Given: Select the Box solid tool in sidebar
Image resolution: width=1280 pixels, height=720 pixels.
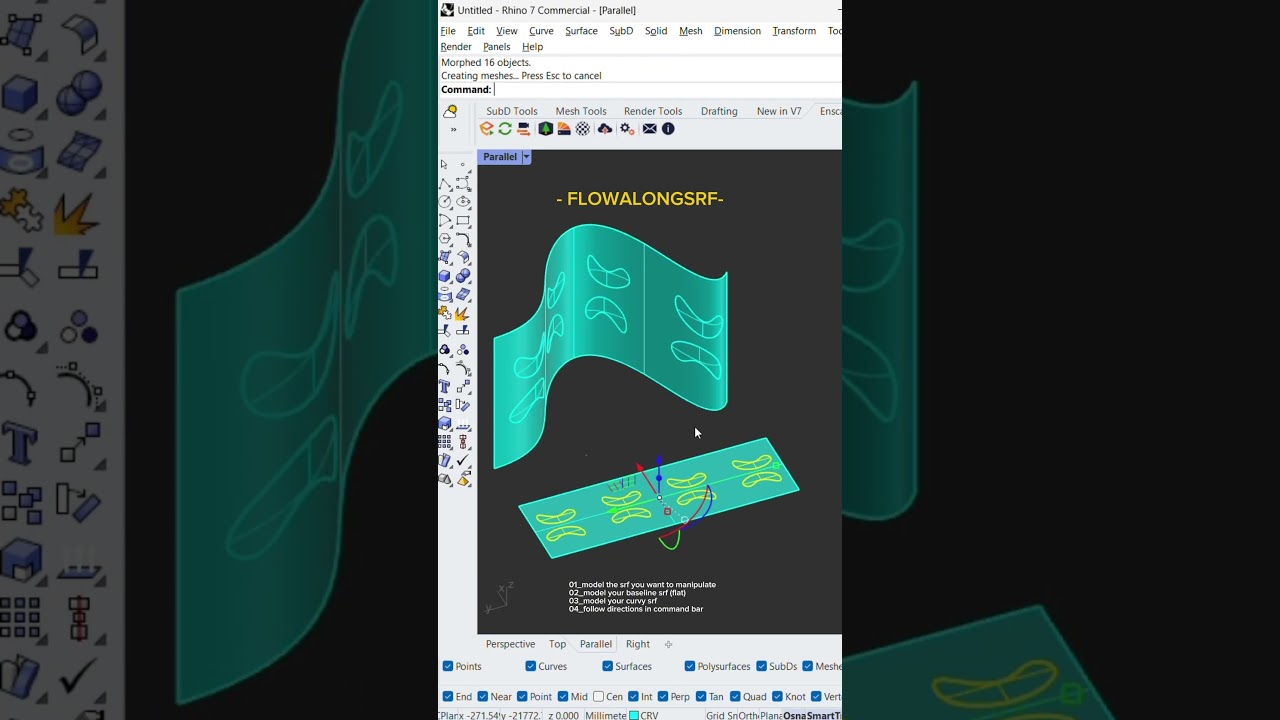Looking at the screenshot, I should point(445,276).
